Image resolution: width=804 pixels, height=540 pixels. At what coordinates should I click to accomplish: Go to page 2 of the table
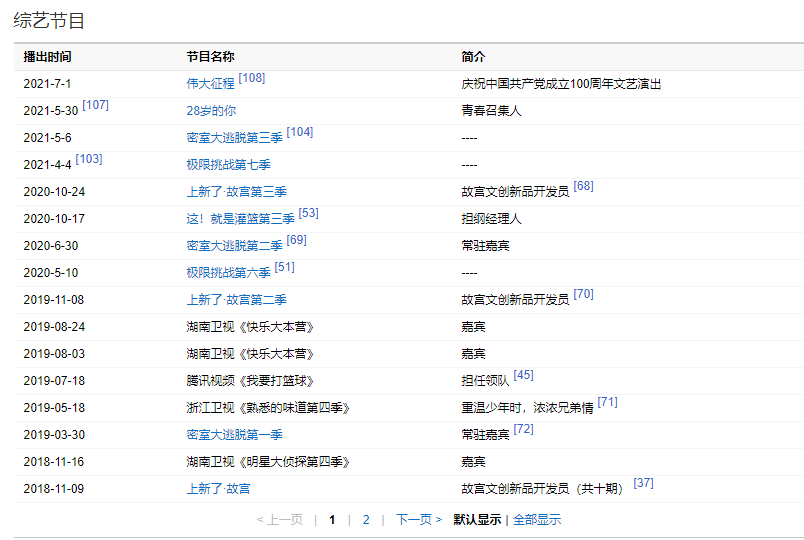pyautogui.click(x=366, y=520)
